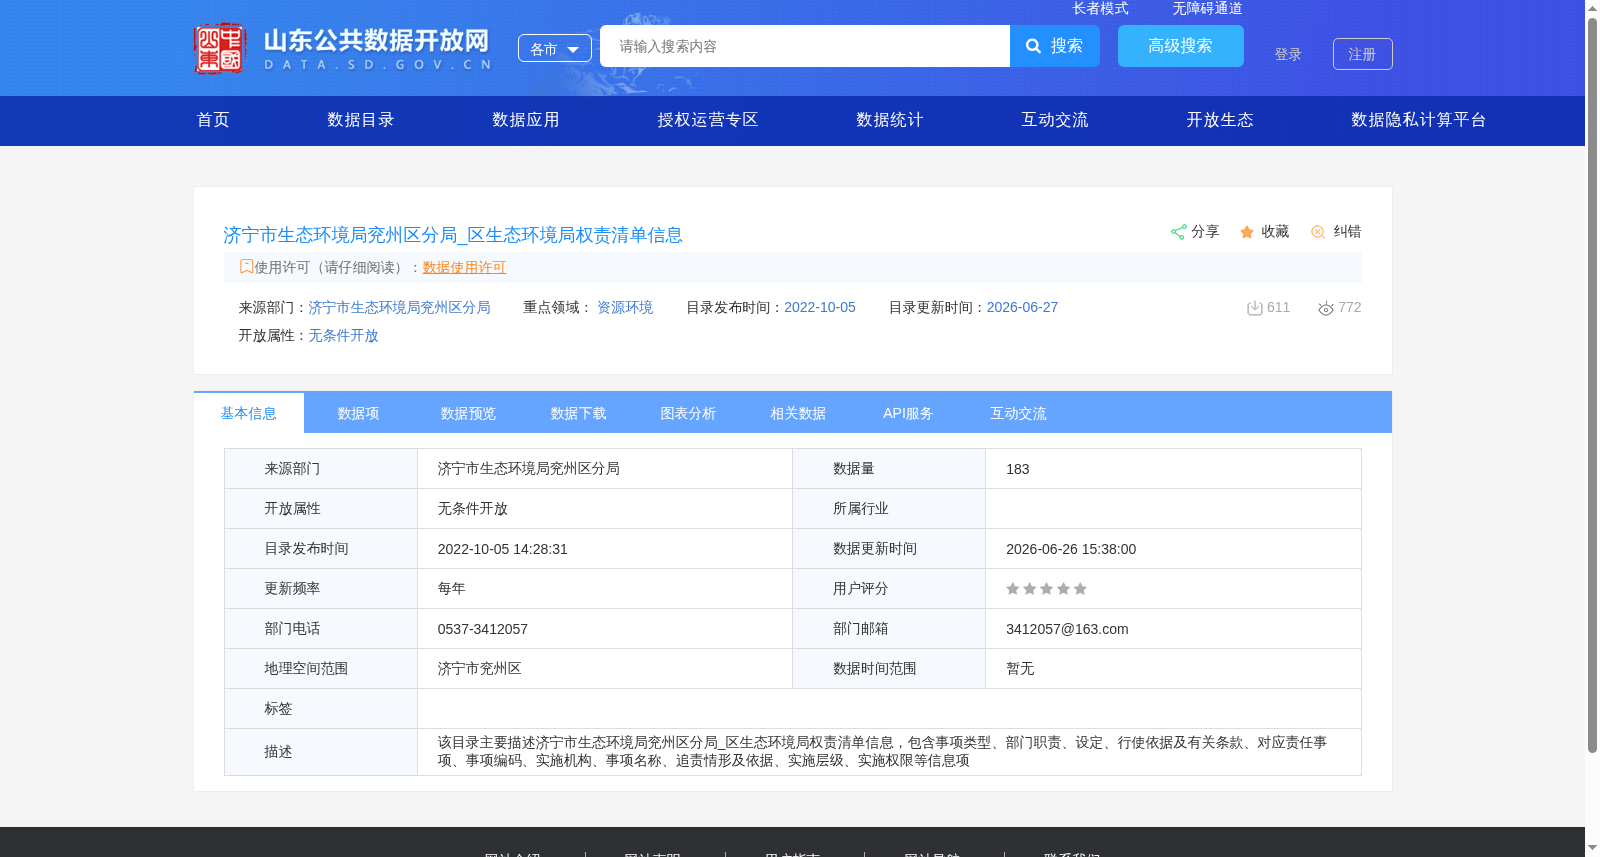The width and height of the screenshot is (1600, 857).
Task: Open the 授权运营专区 menu
Action: [x=708, y=120]
